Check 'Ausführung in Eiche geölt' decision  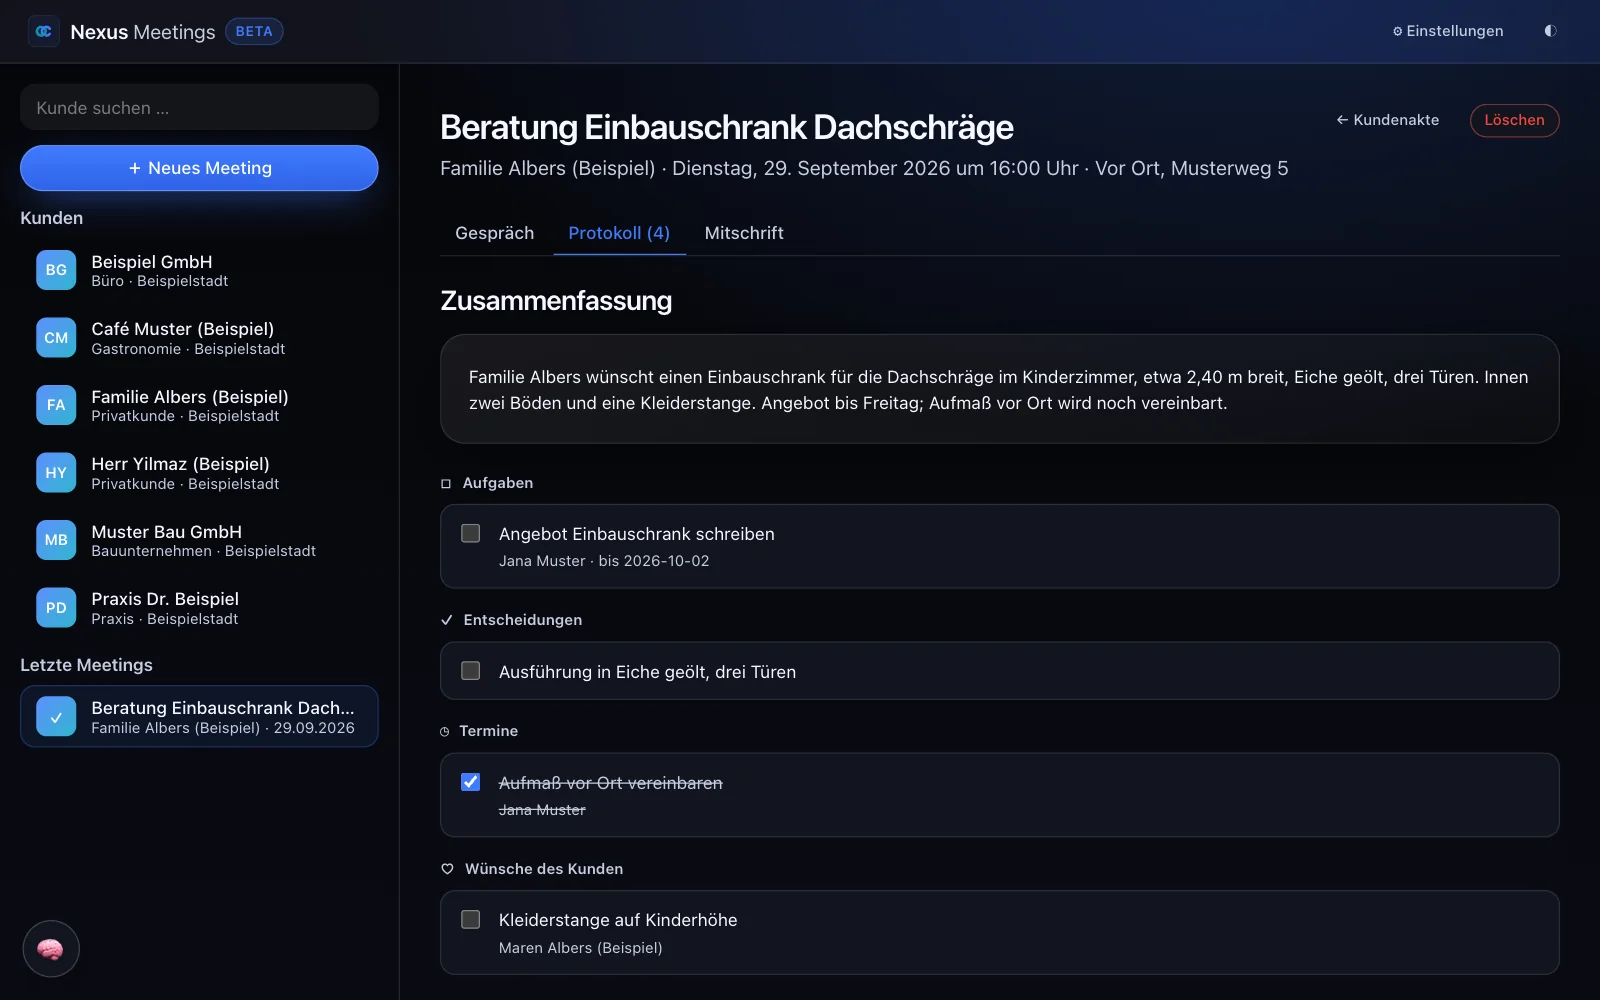point(470,671)
